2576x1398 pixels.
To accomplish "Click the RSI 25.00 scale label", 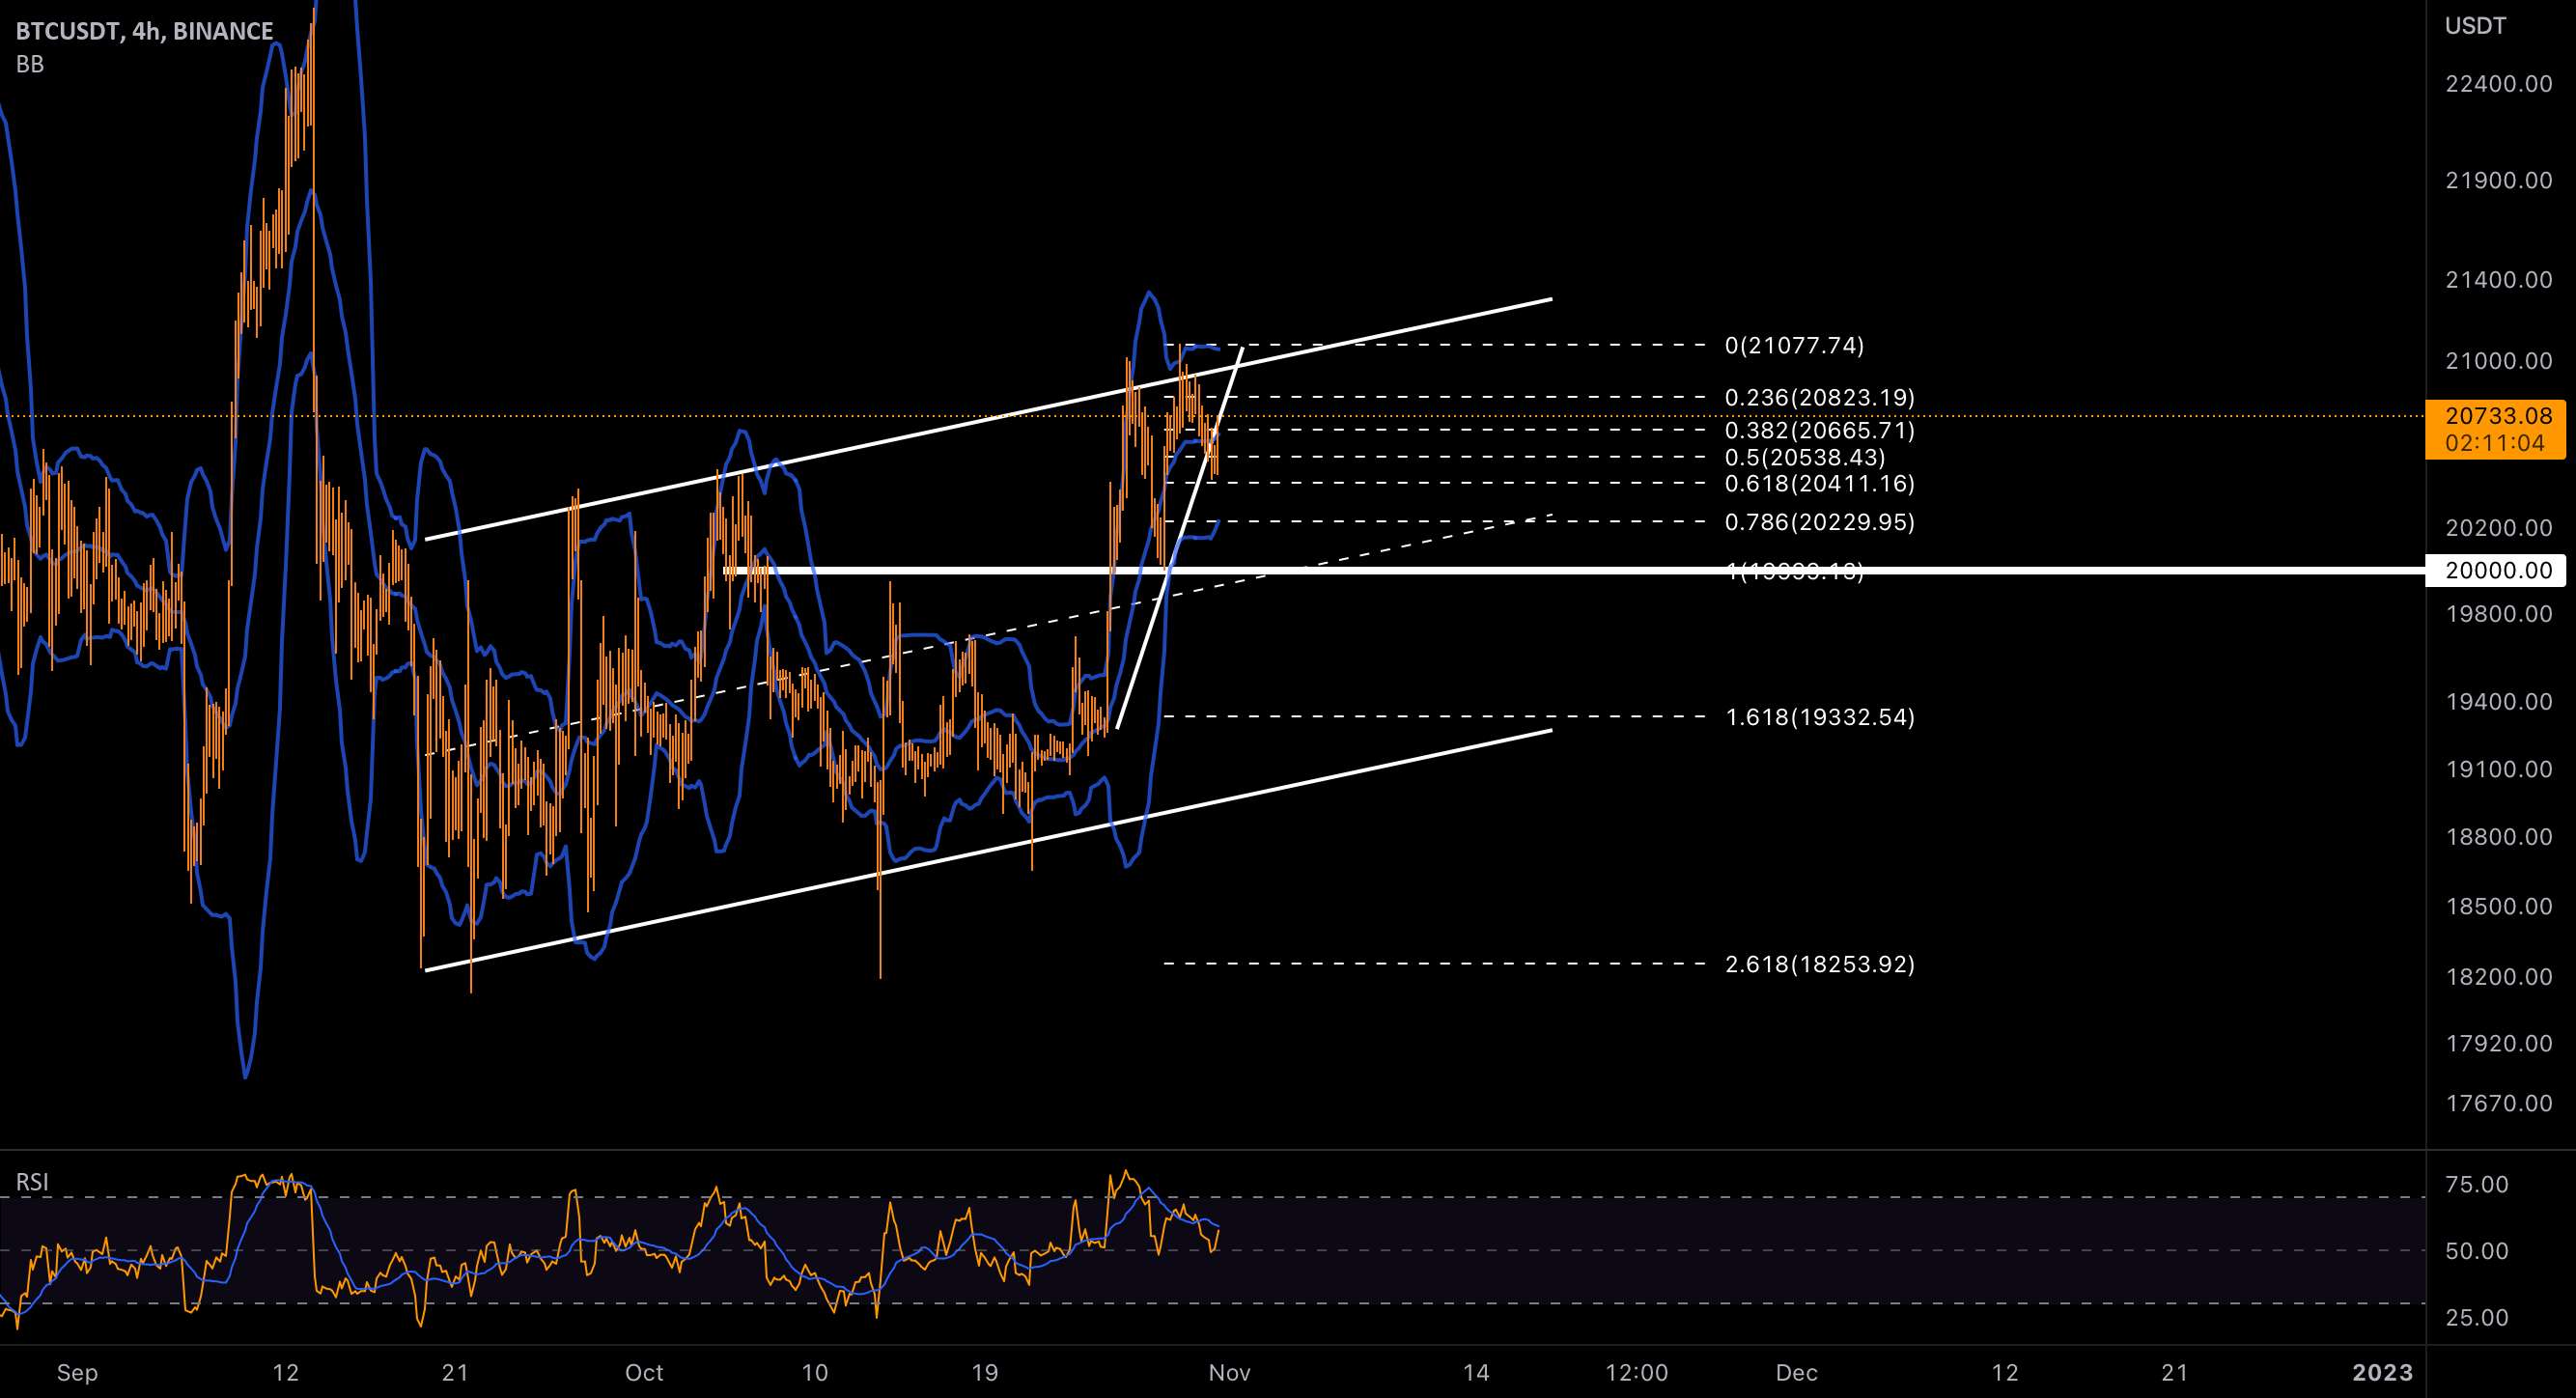I will (2475, 1317).
